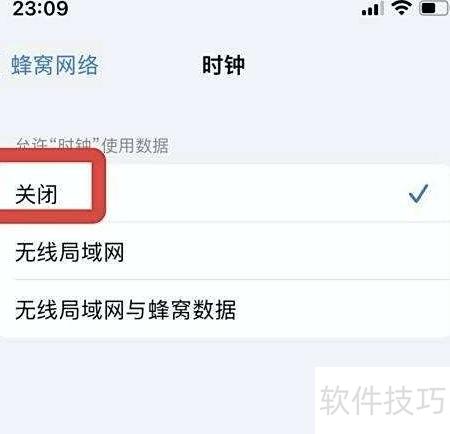Tap the middle of the 关闭 row
450x434 pixels.
point(225,193)
